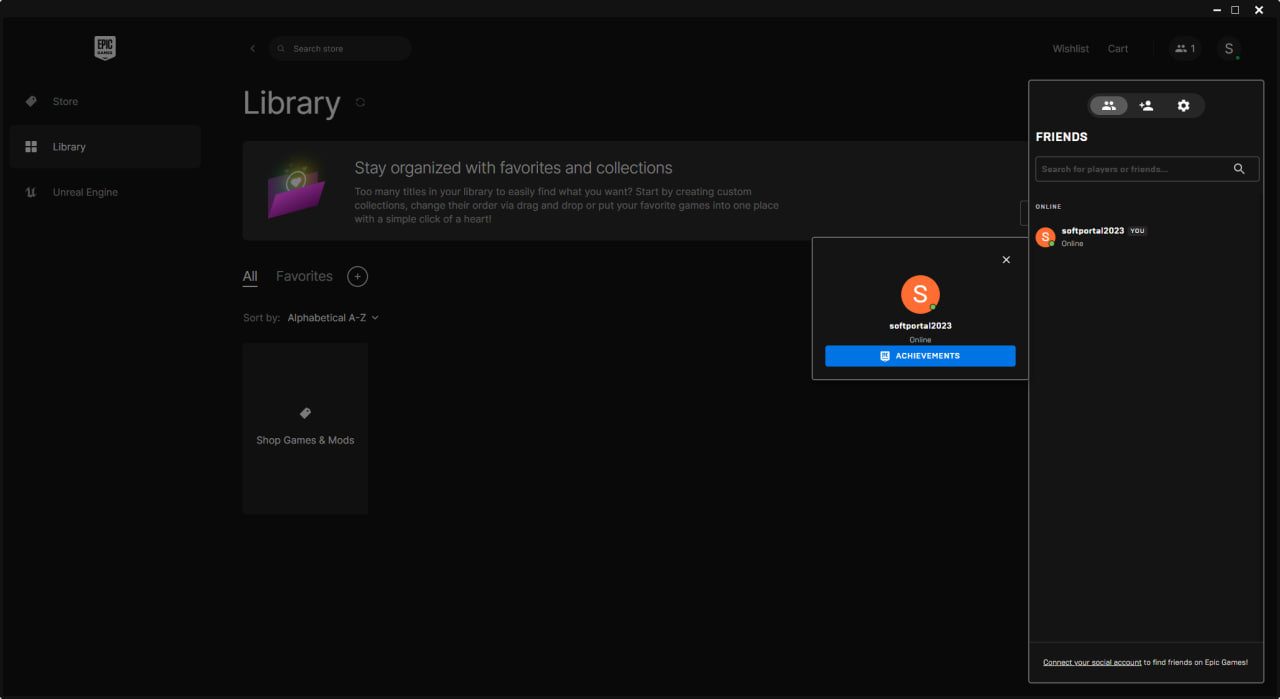Viewport: 1280px width, 699px height.
Task: Open the add friend tab icon
Action: (1146, 105)
